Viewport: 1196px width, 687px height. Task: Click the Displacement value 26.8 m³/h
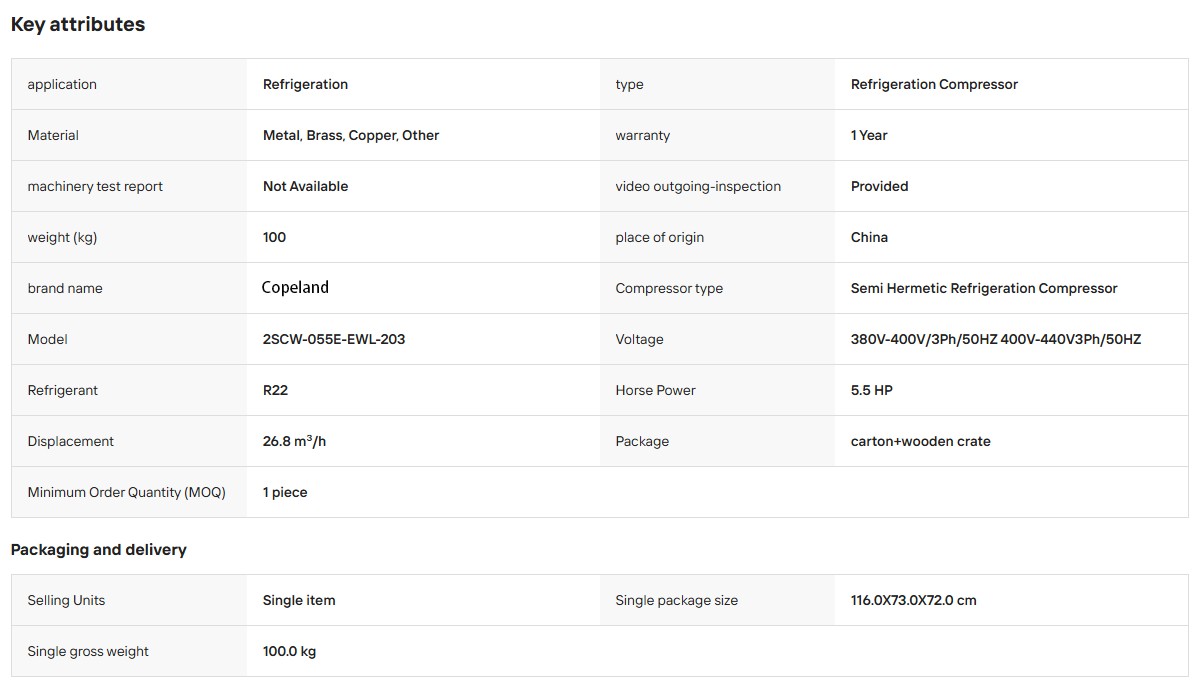pos(294,441)
